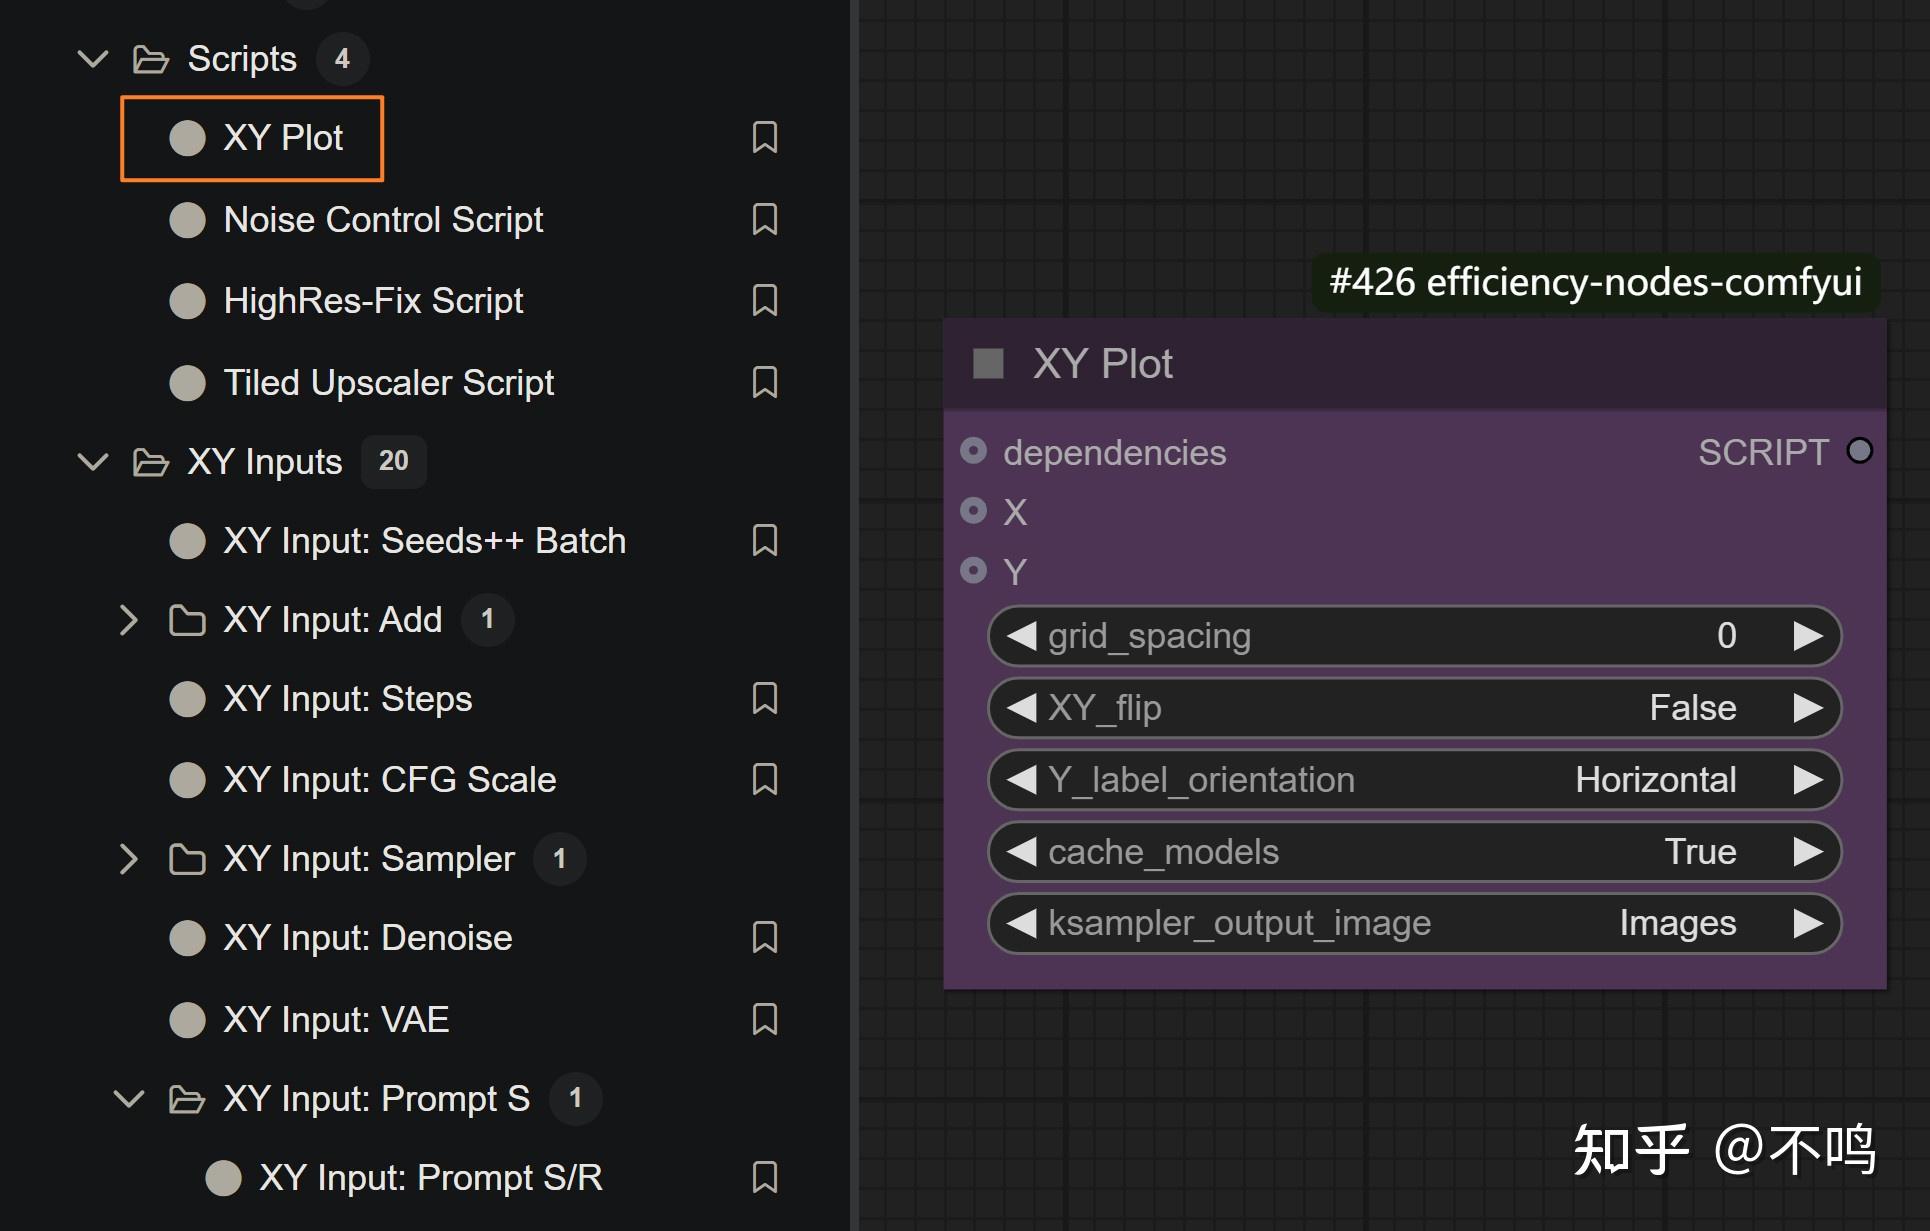Image resolution: width=1930 pixels, height=1231 pixels.
Task: Click ksampler_output_image previous arrow
Action: coord(1021,923)
